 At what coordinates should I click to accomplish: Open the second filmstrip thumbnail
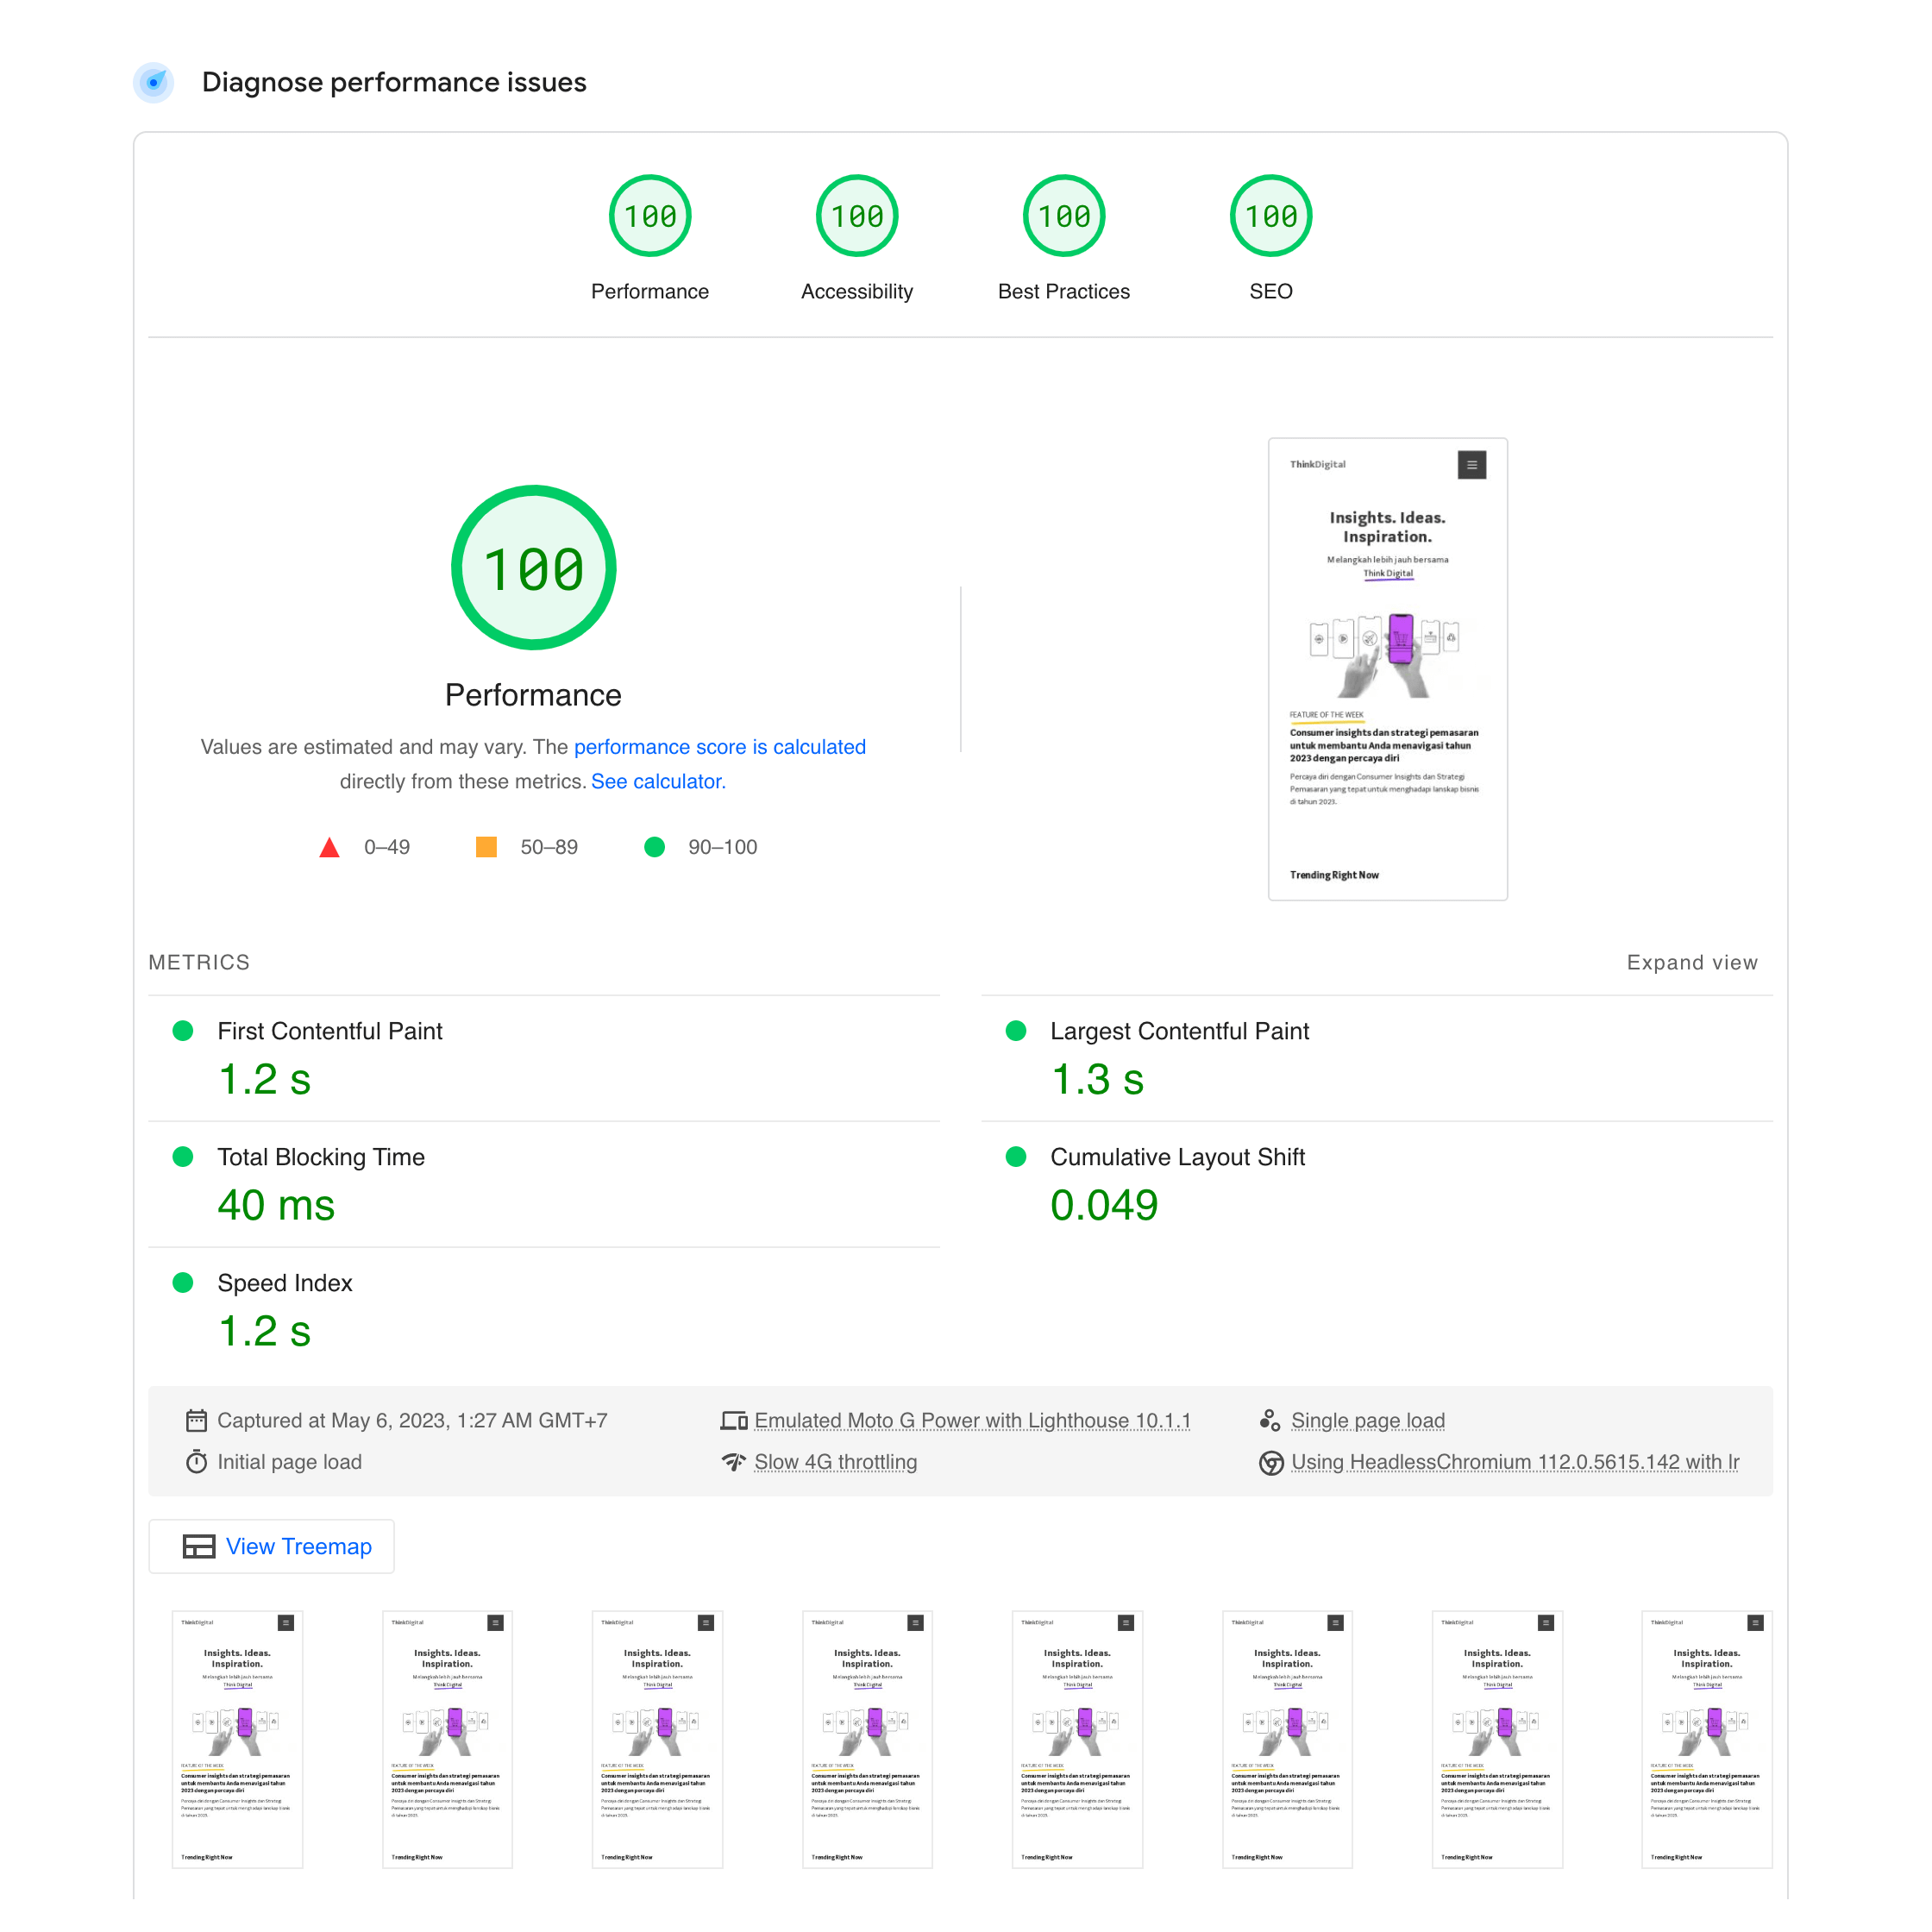pos(447,1739)
